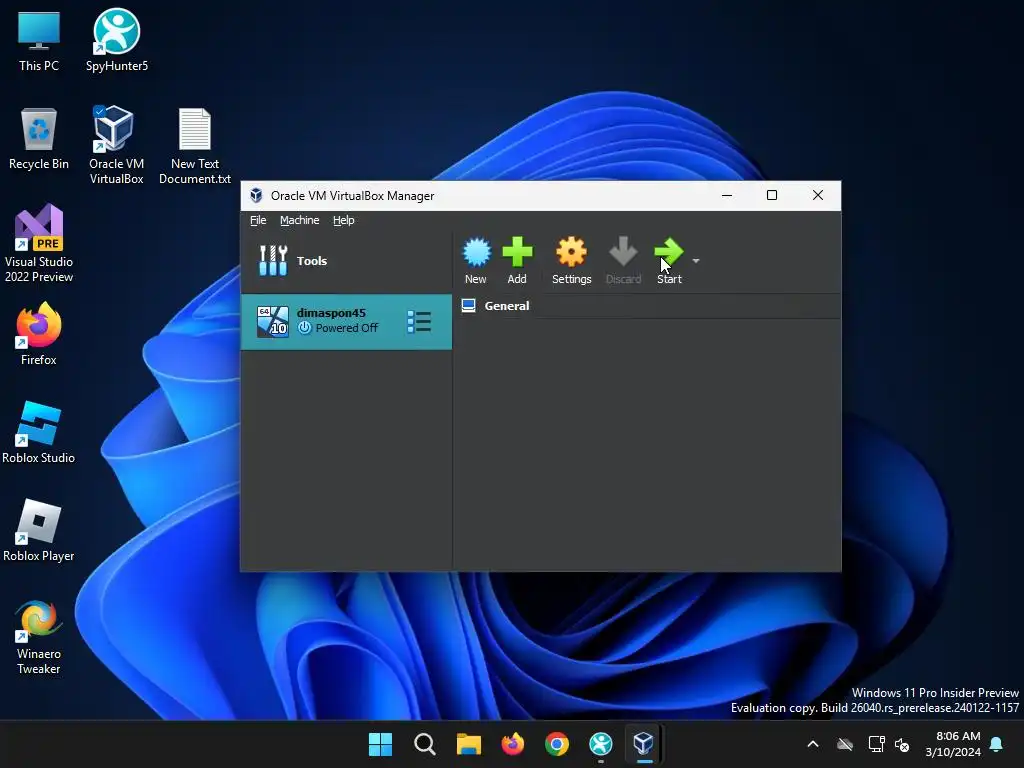Click the network status tray icon
This screenshot has height=768, width=1024.
[876, 744]
